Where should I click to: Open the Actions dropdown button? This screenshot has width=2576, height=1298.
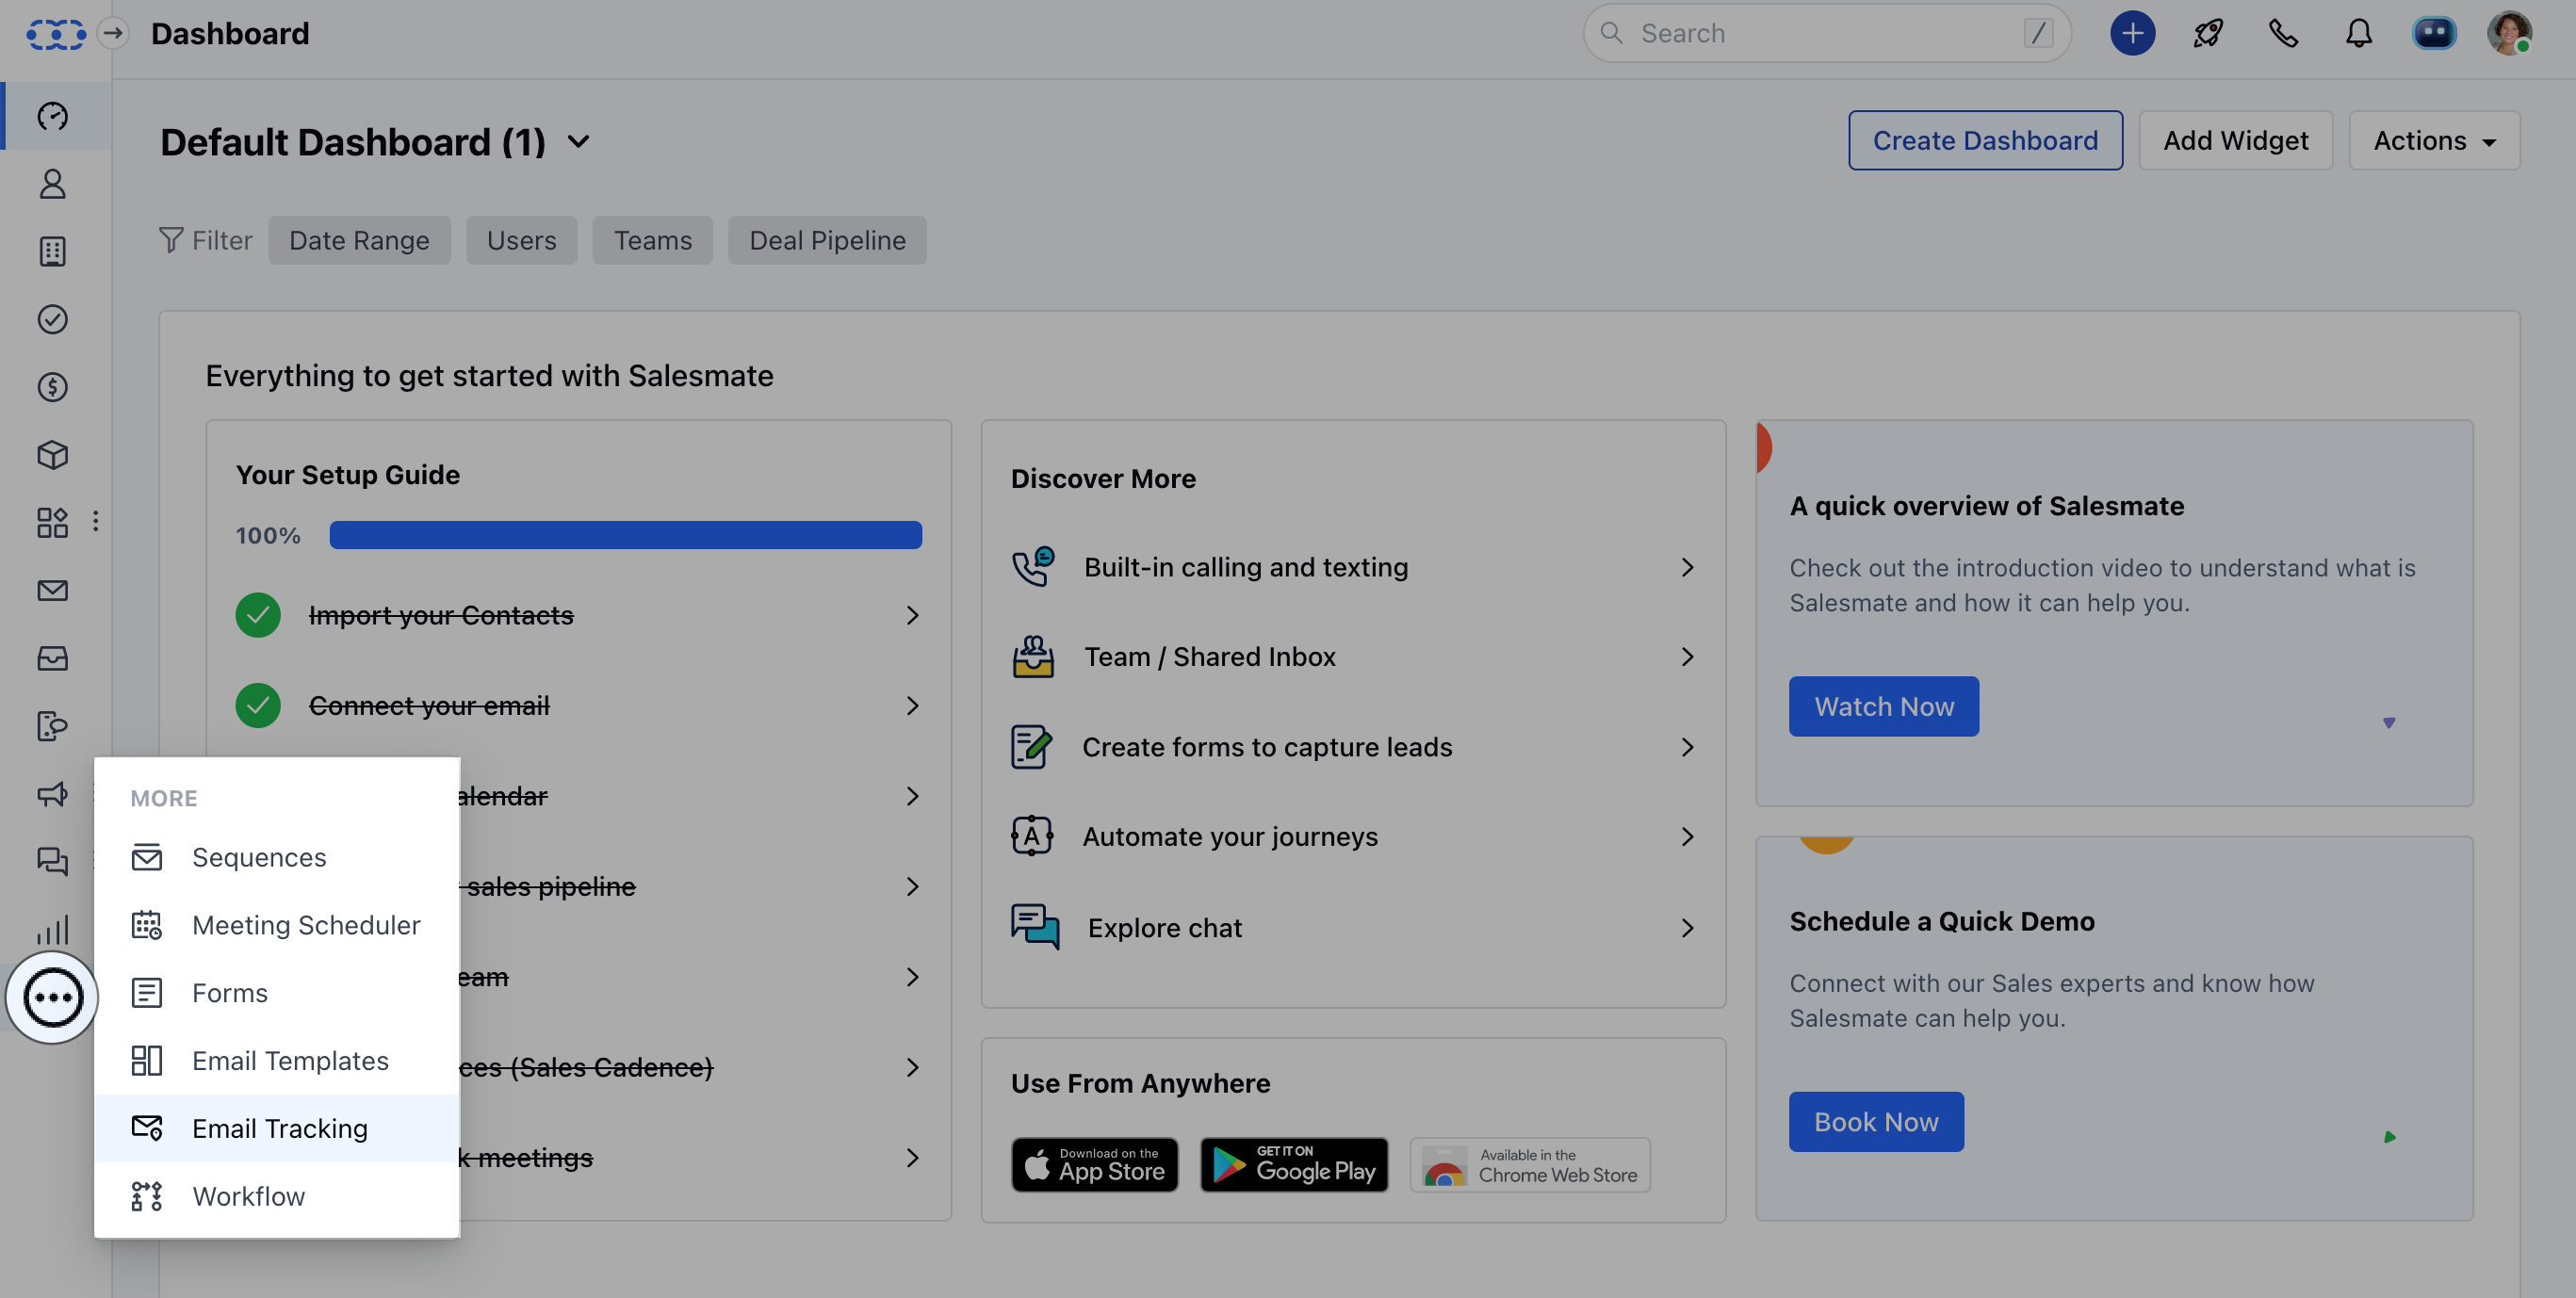[x=2433, y=141]
